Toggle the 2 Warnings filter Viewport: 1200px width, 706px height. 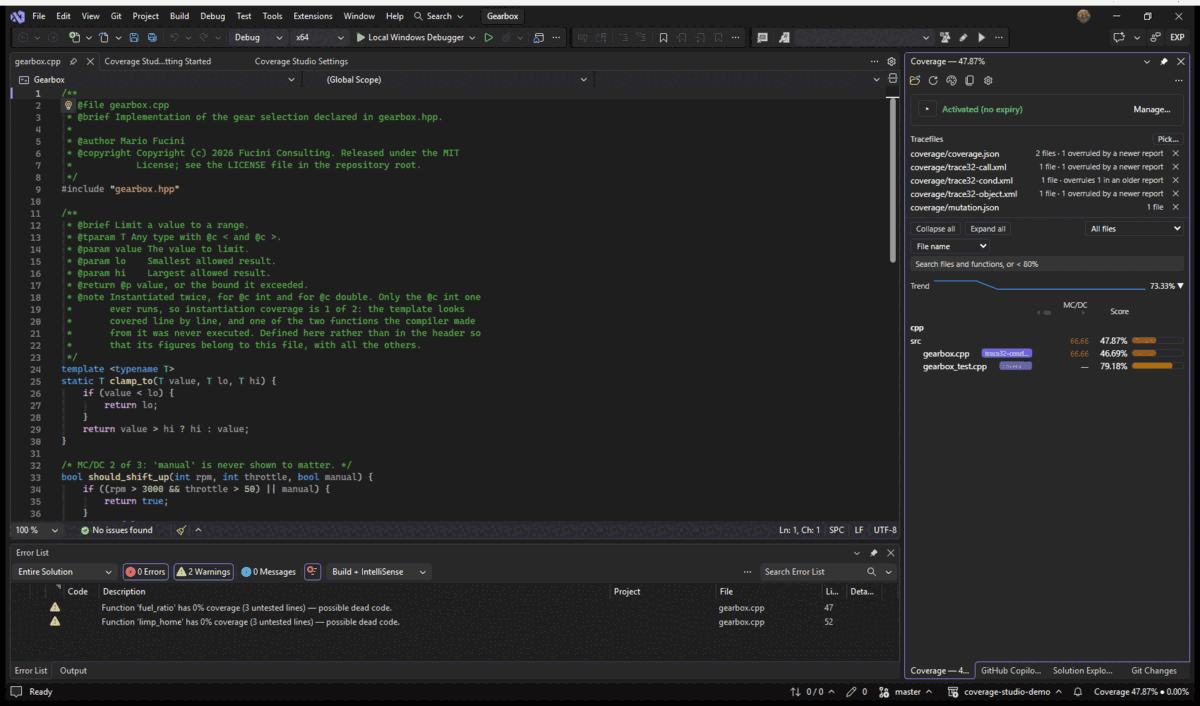(203, 572)
